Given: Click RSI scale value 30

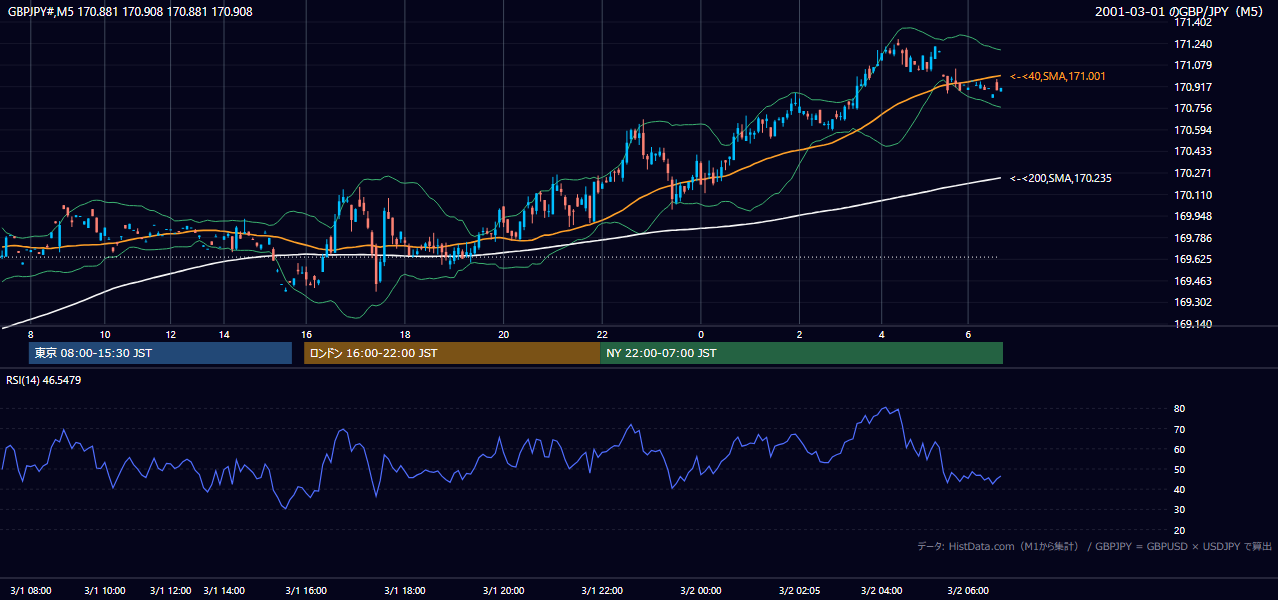Looking at the screenshot, I should coord(1180,510).
